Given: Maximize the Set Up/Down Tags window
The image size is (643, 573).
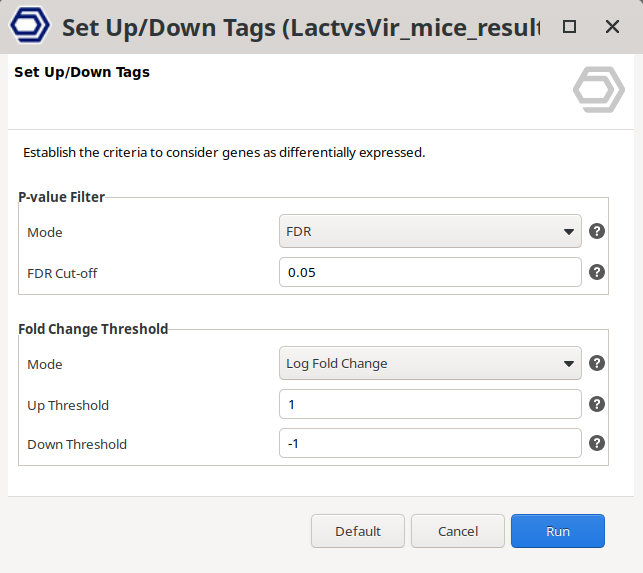Looking at the screenshot, I should point(569,27).
